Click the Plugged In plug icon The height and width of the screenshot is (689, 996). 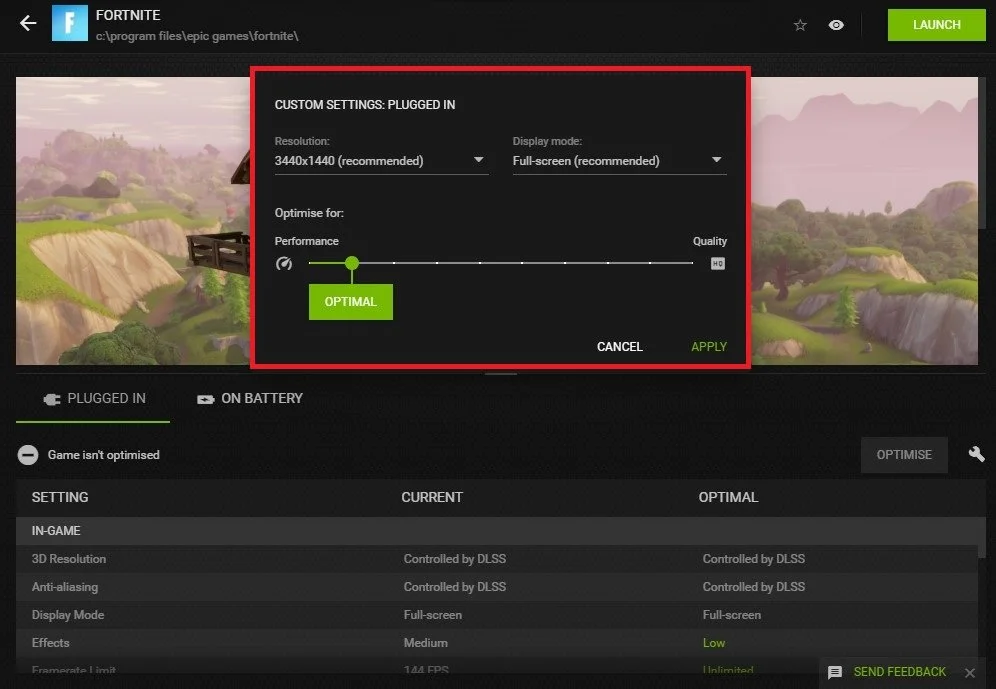pos(52,398)
